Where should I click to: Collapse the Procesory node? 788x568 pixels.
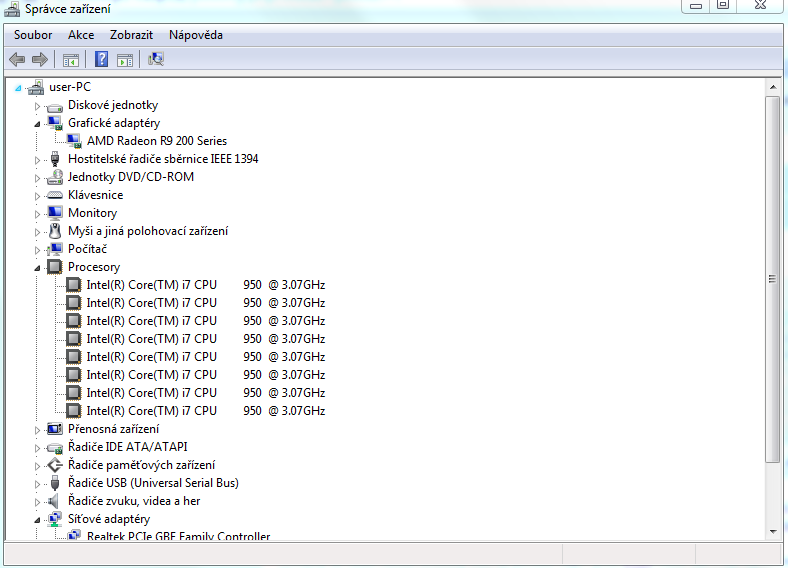(x=37, y=268)
